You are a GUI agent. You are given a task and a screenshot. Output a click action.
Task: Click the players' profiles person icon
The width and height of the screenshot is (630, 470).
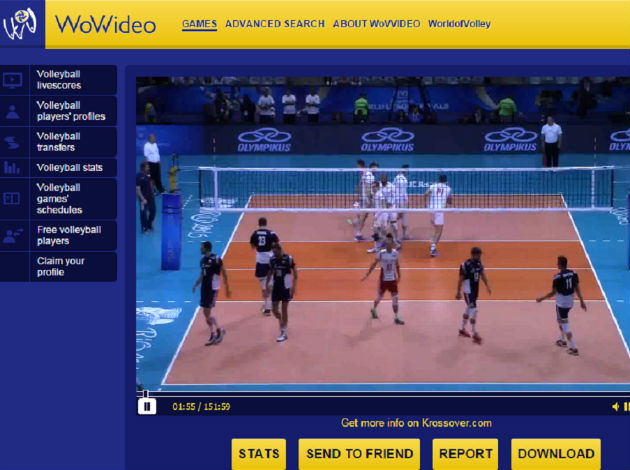13,111
